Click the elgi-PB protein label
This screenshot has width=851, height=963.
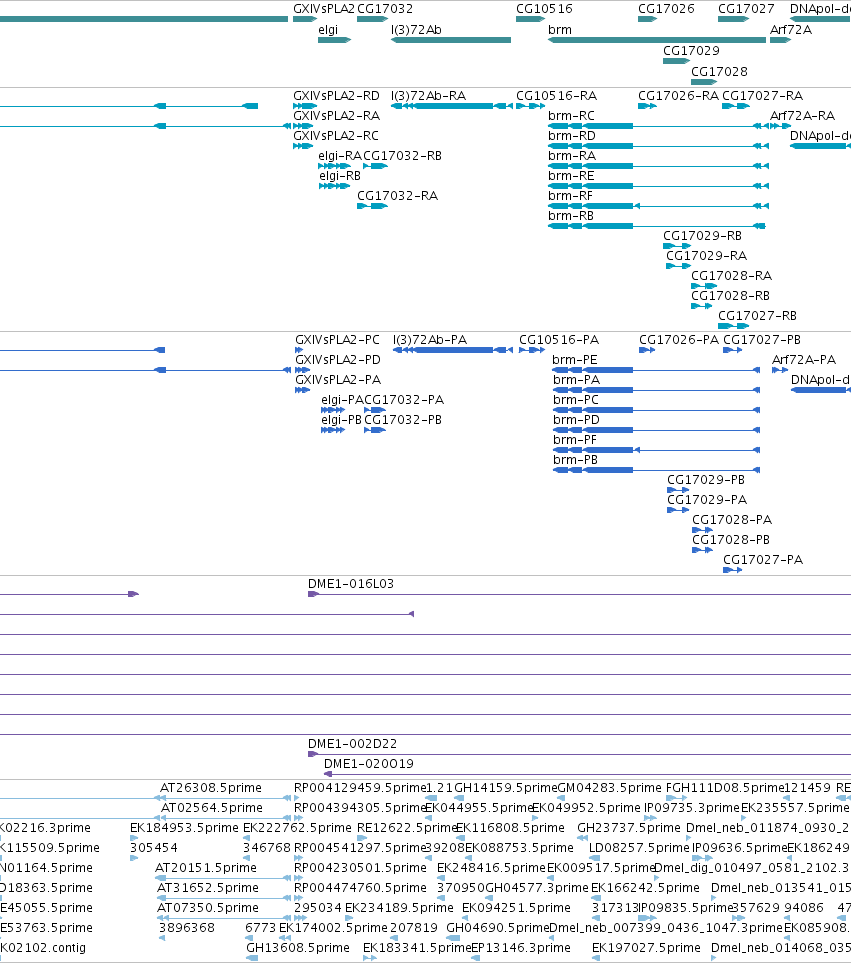[341, 420]
